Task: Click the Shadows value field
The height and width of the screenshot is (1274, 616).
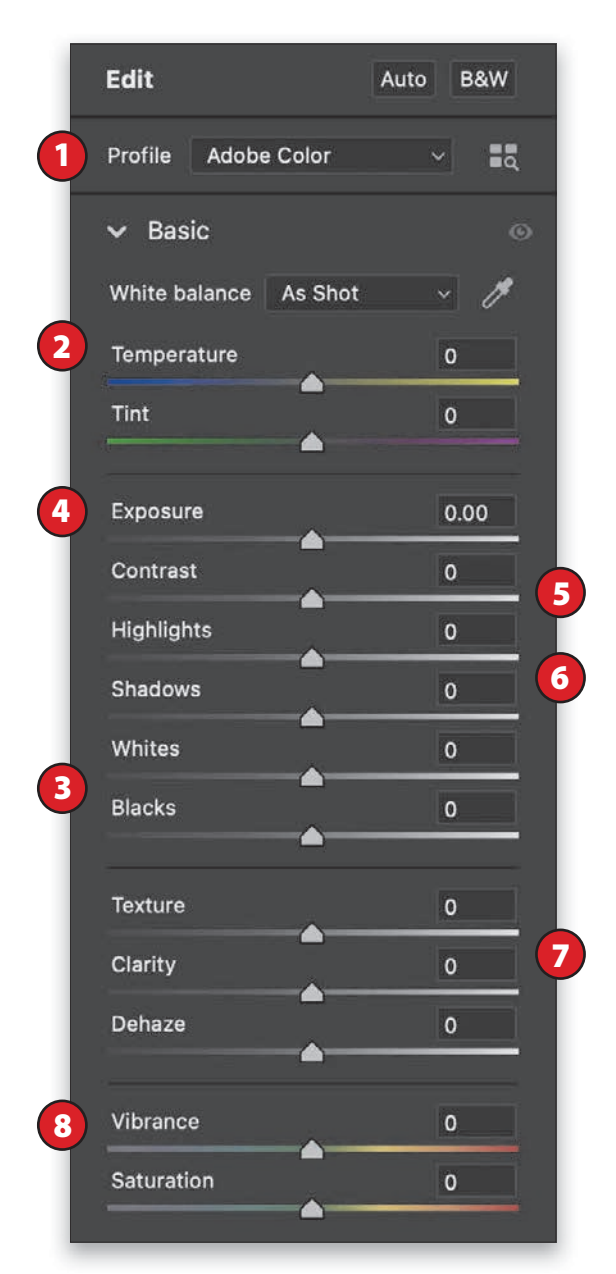Action: pos(477,690)
